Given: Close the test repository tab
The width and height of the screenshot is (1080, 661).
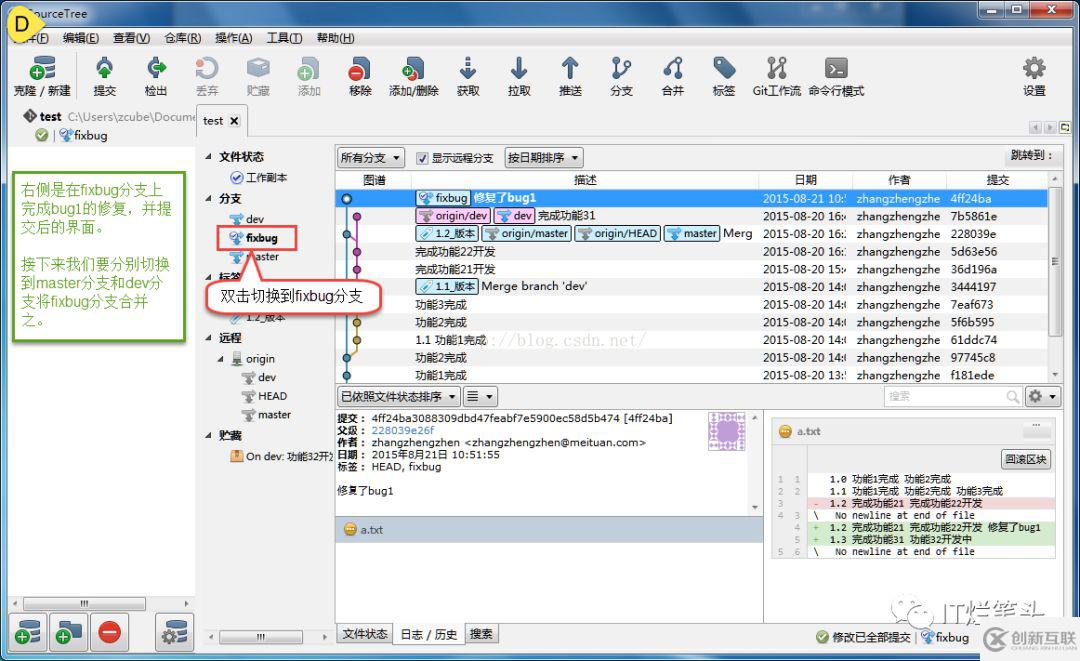Looking at the screenshot, I should coord(234,121).
